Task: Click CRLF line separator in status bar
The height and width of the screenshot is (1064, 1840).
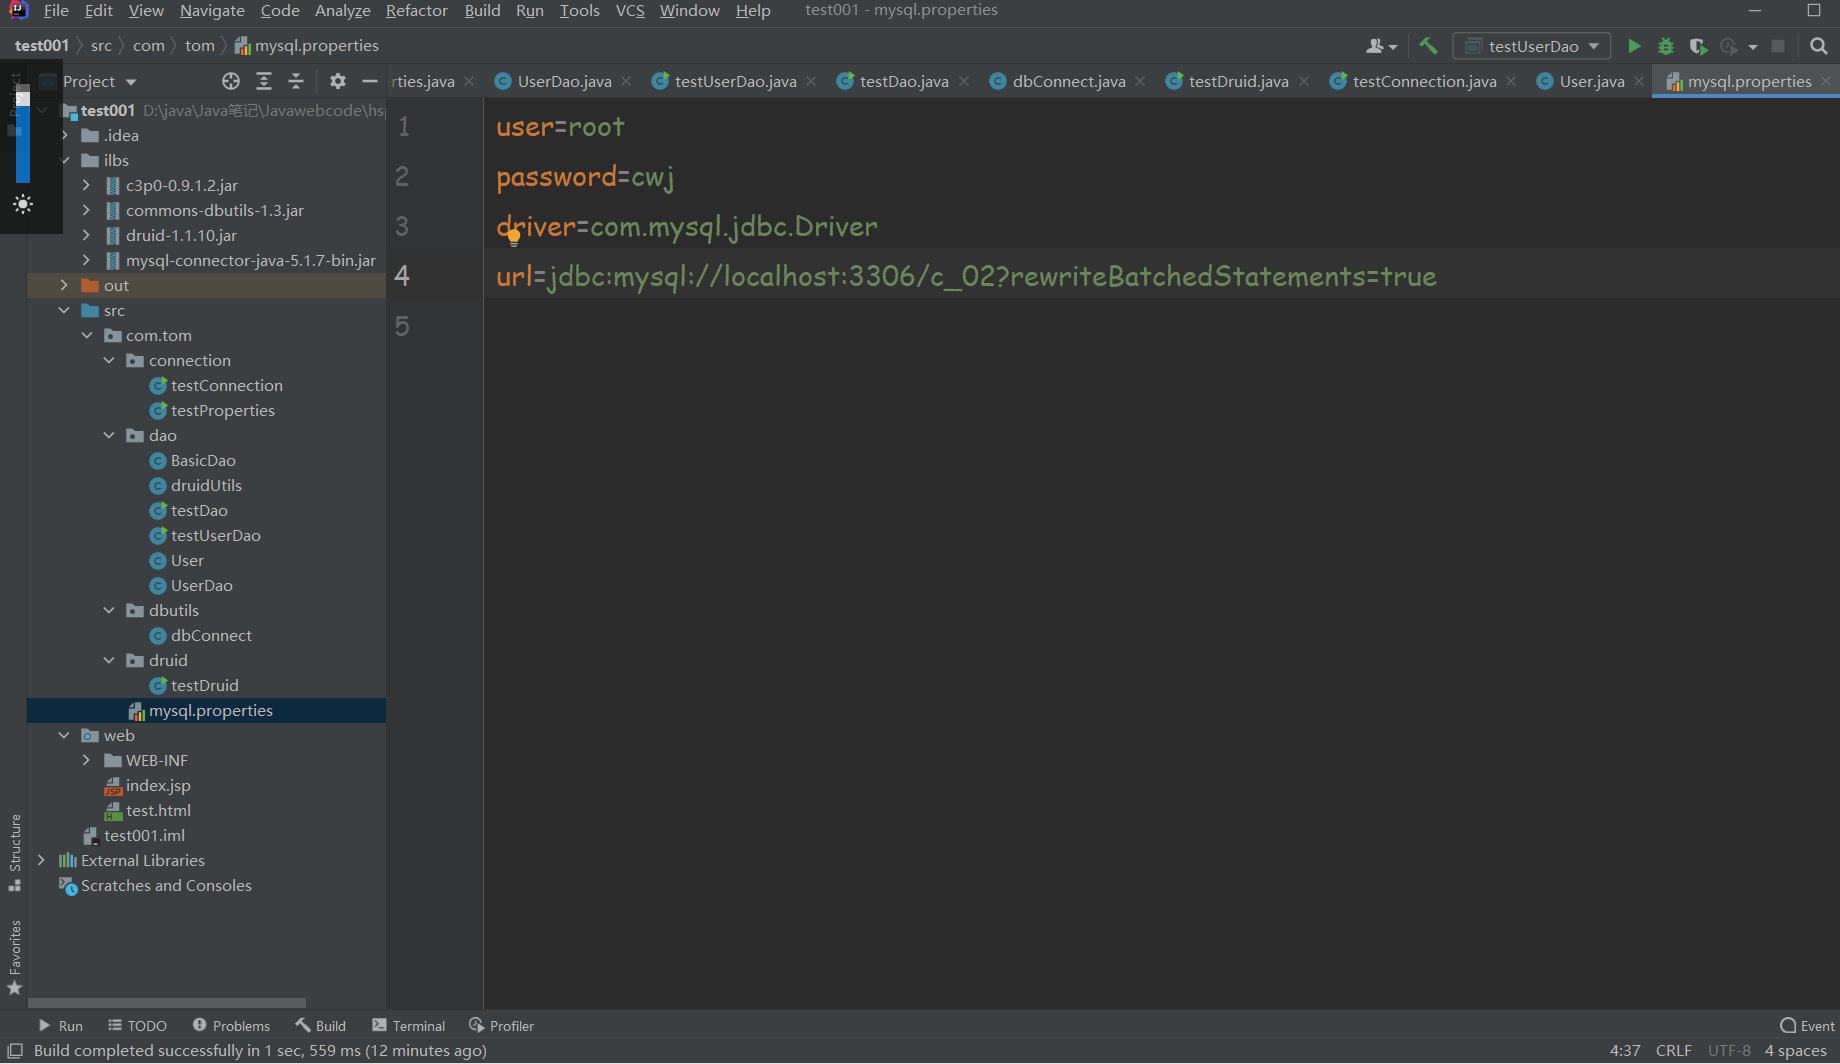Action: coord(1673,1050)
